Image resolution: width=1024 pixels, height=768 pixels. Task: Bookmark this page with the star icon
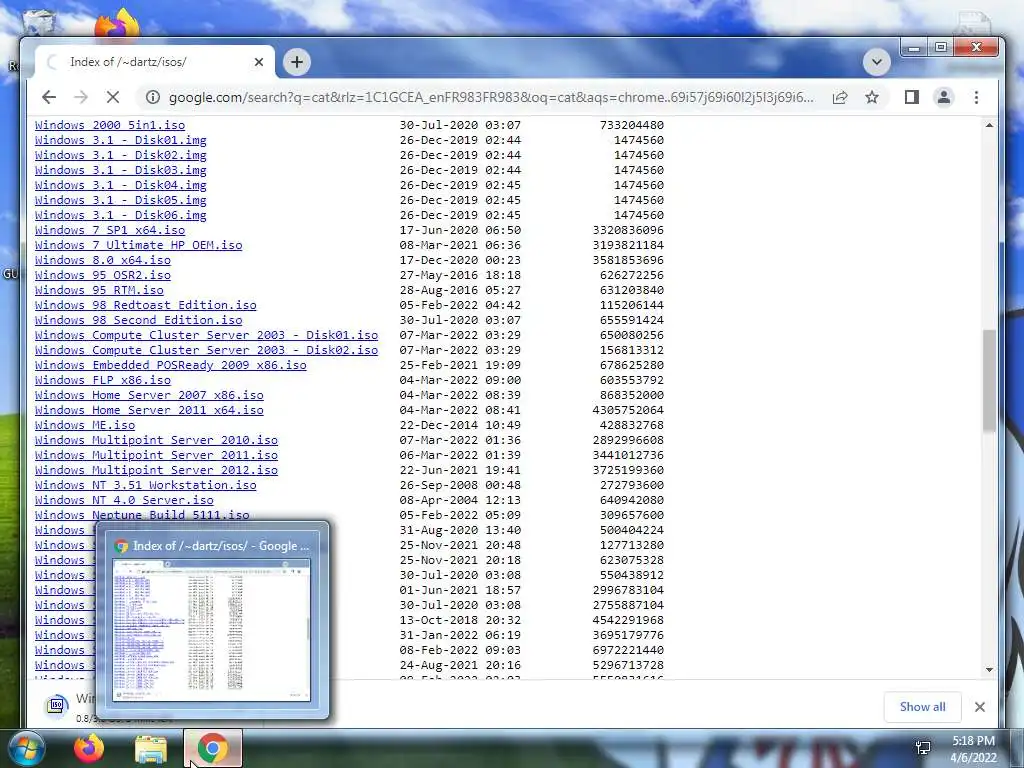(x=872, y=97)
